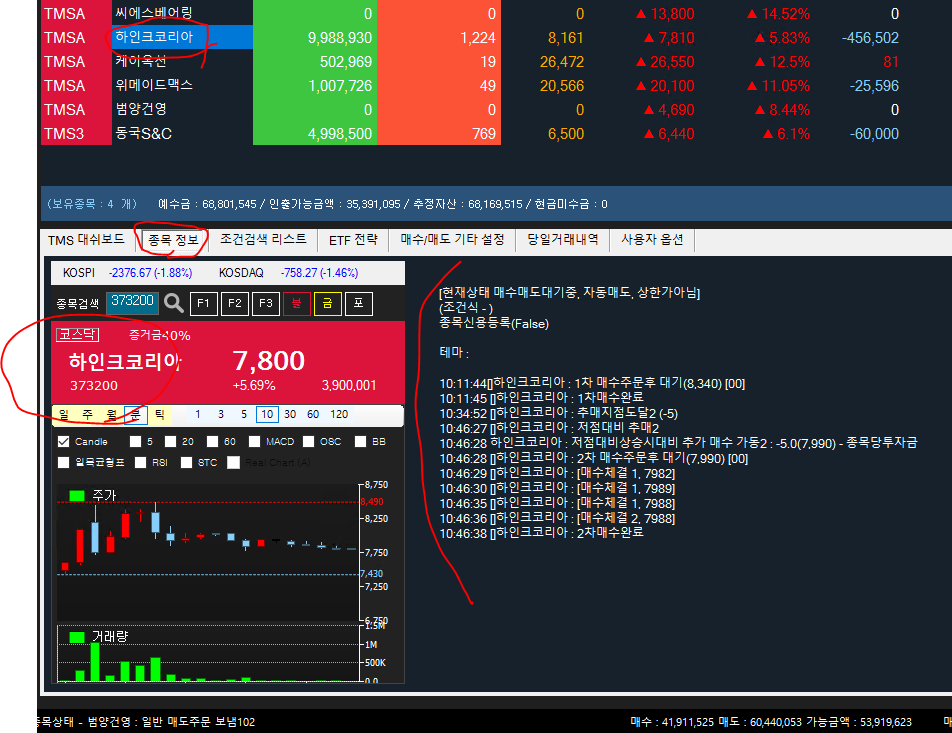Viewport: 952px width, 733px height.
Task: Enable the RSI checkbox
Action: (x=140, y=463)
